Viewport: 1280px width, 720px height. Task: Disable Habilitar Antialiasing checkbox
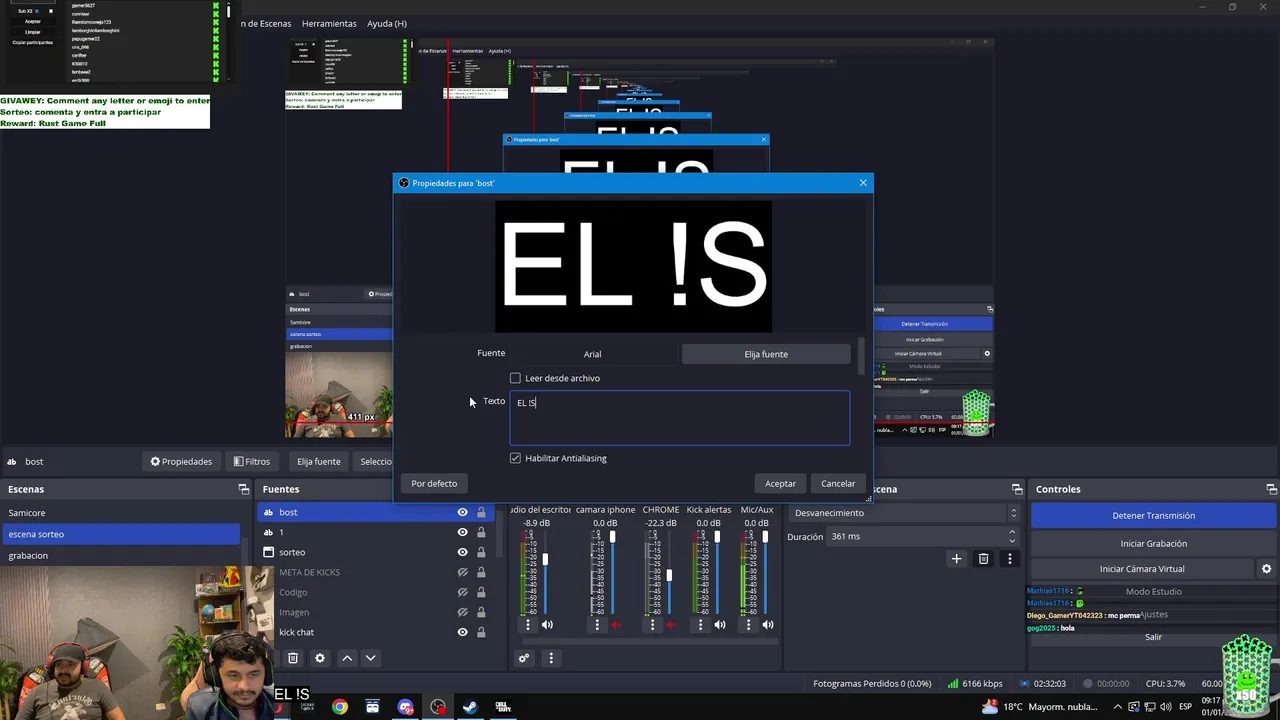tap(515, 458)
